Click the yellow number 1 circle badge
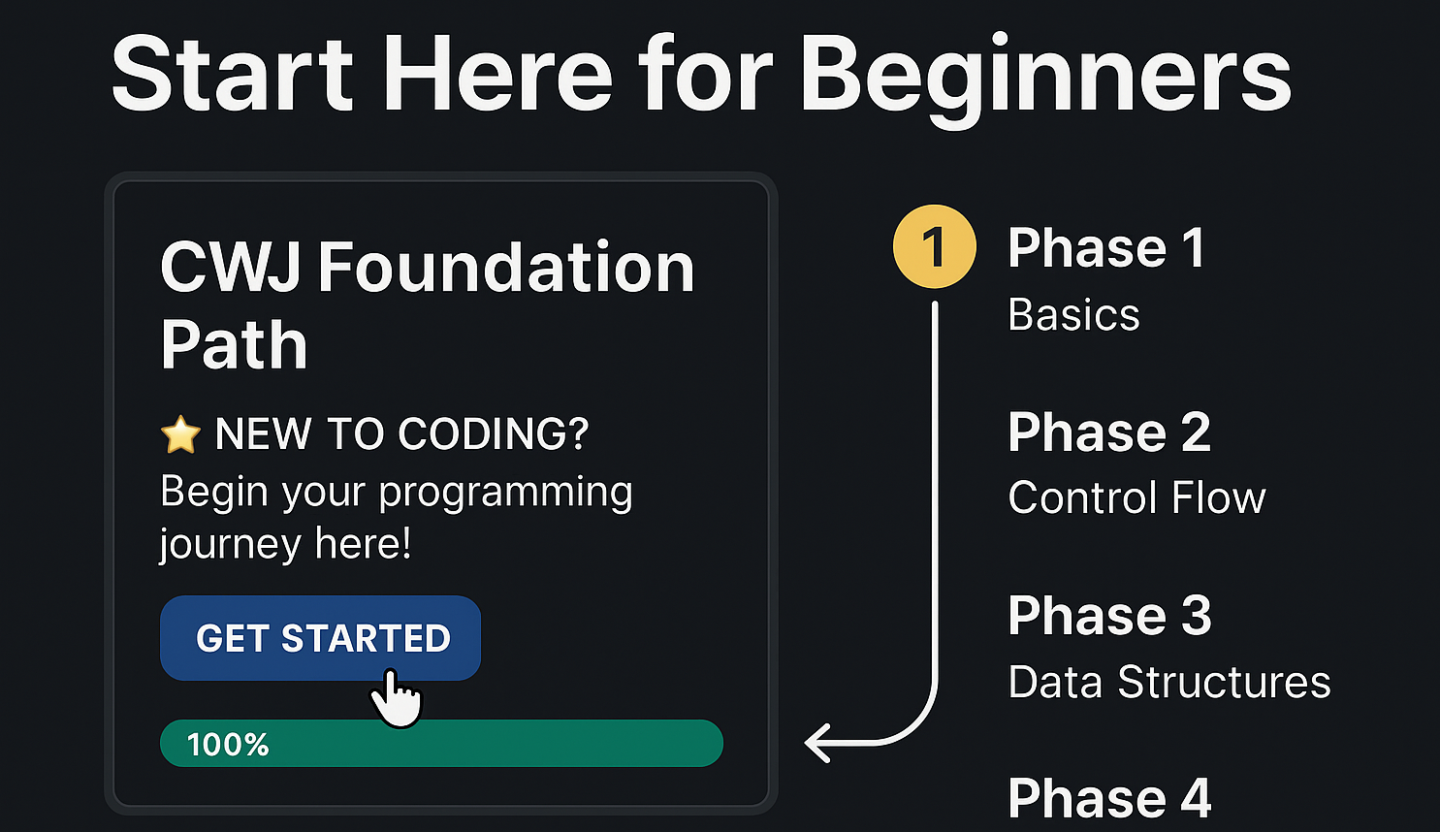This screenshot has height=832, width=1440. tap(934, 247)
